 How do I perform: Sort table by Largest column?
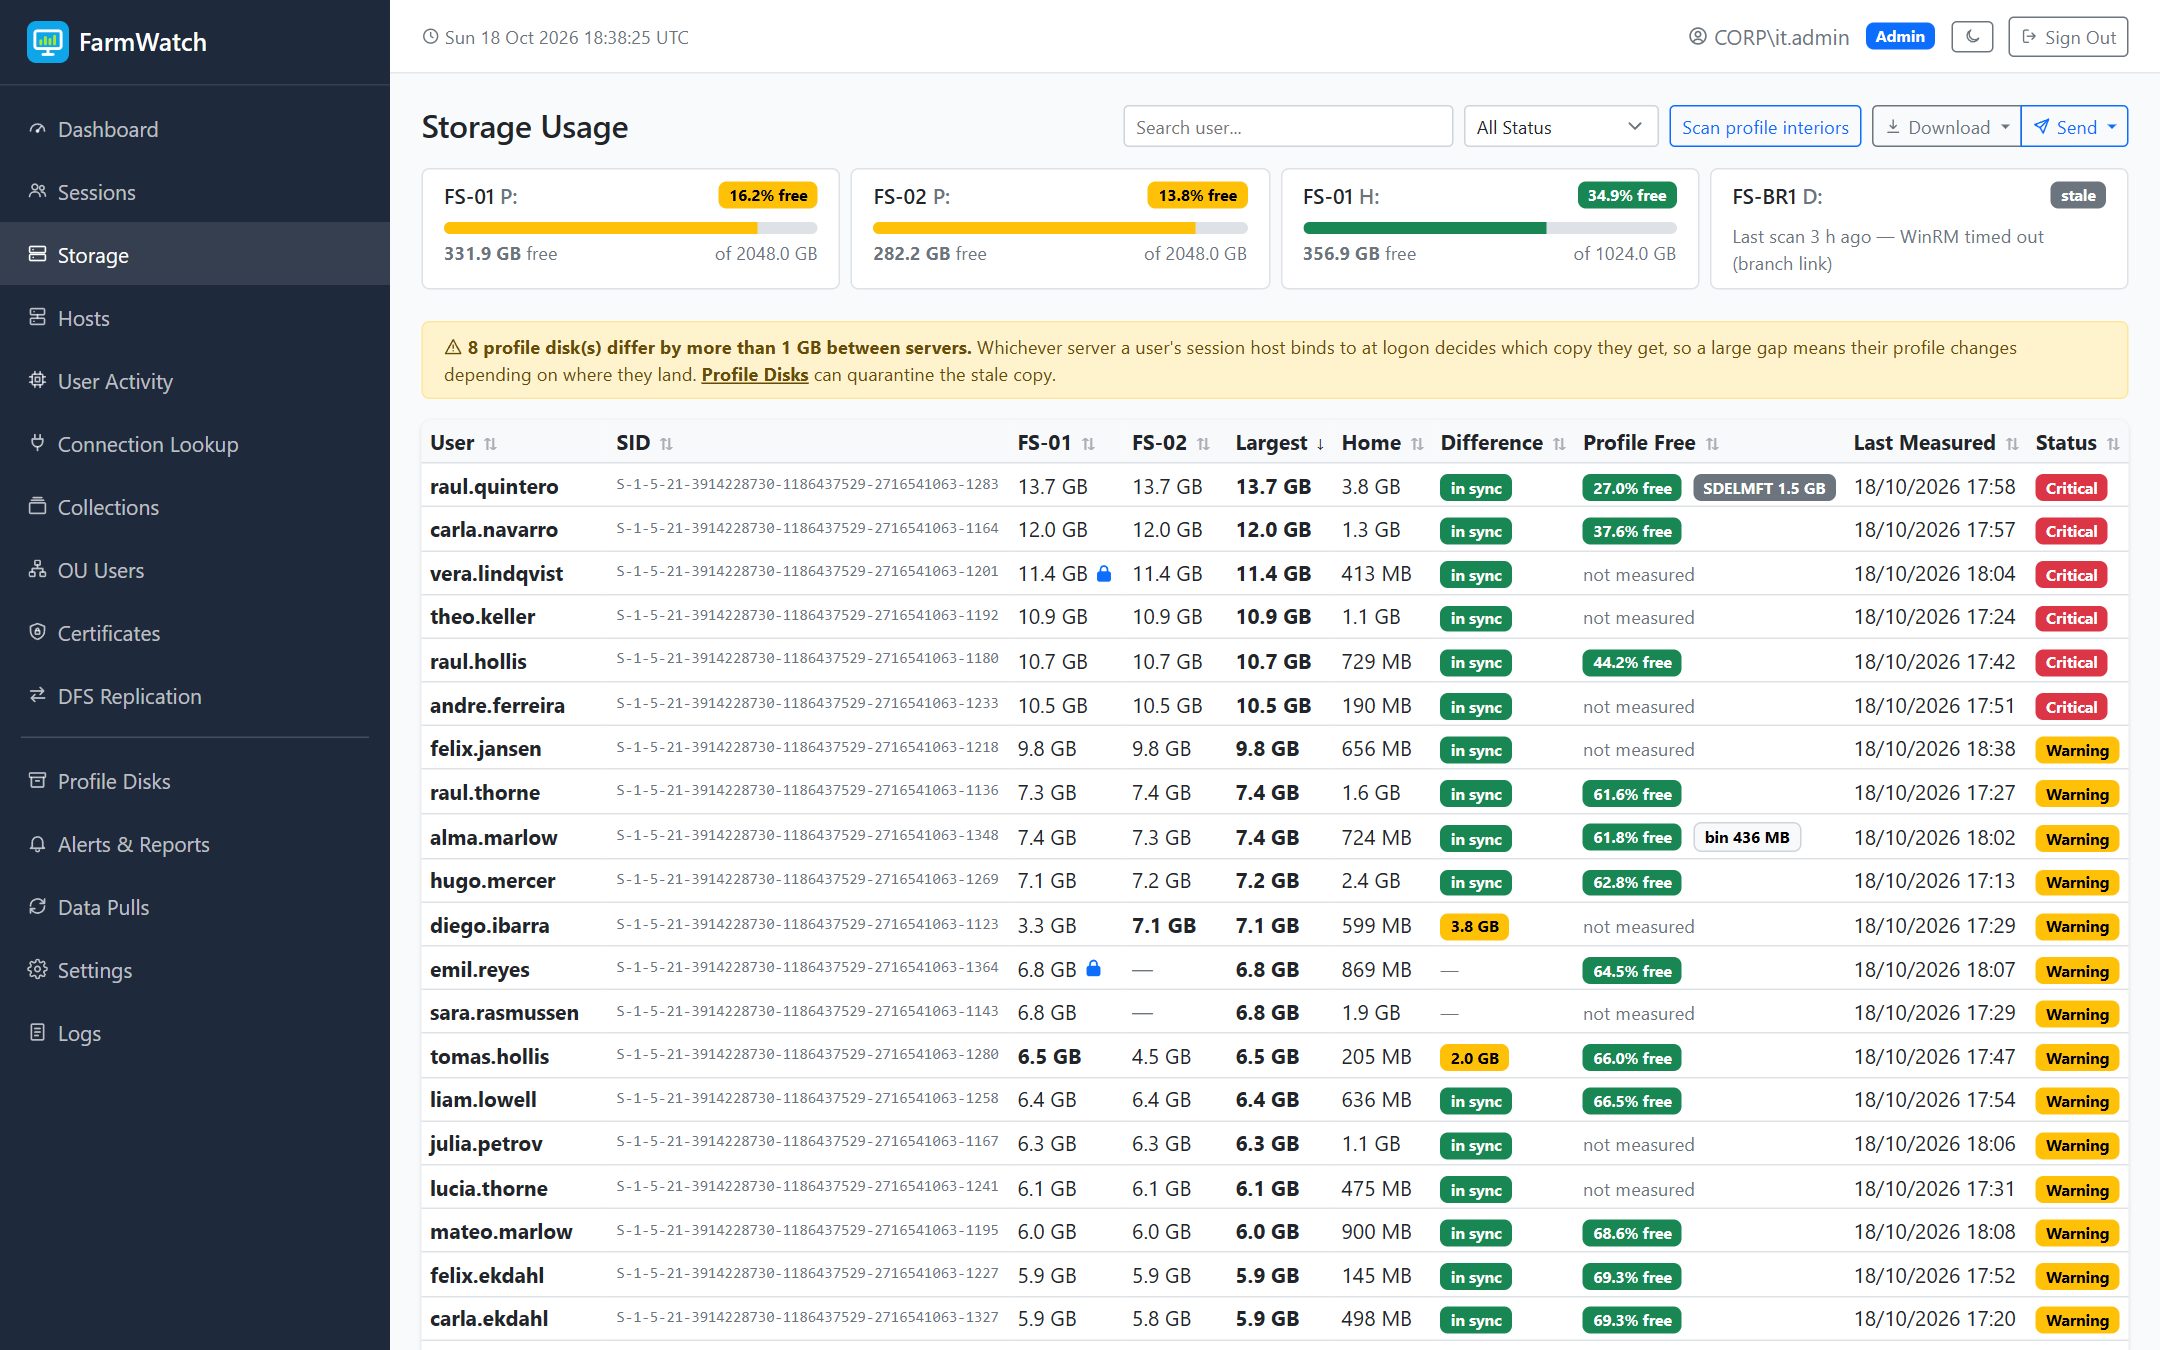pyautogui.click(x=1280, y=443)
